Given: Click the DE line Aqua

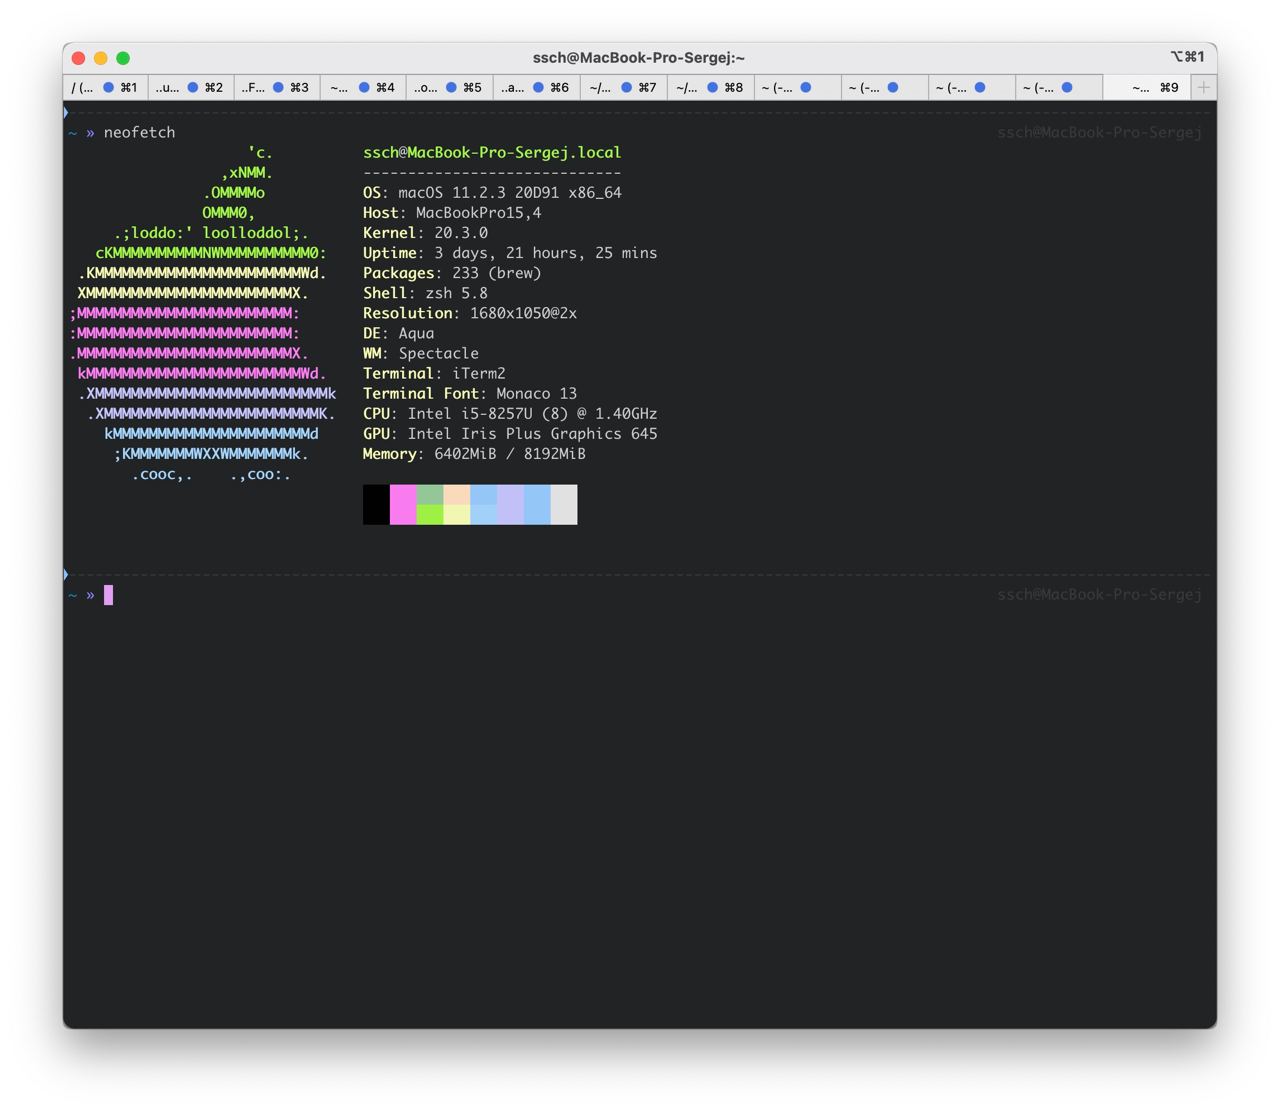Looking at the screenshot, I should pyautogui.click(x=398, y=333).
